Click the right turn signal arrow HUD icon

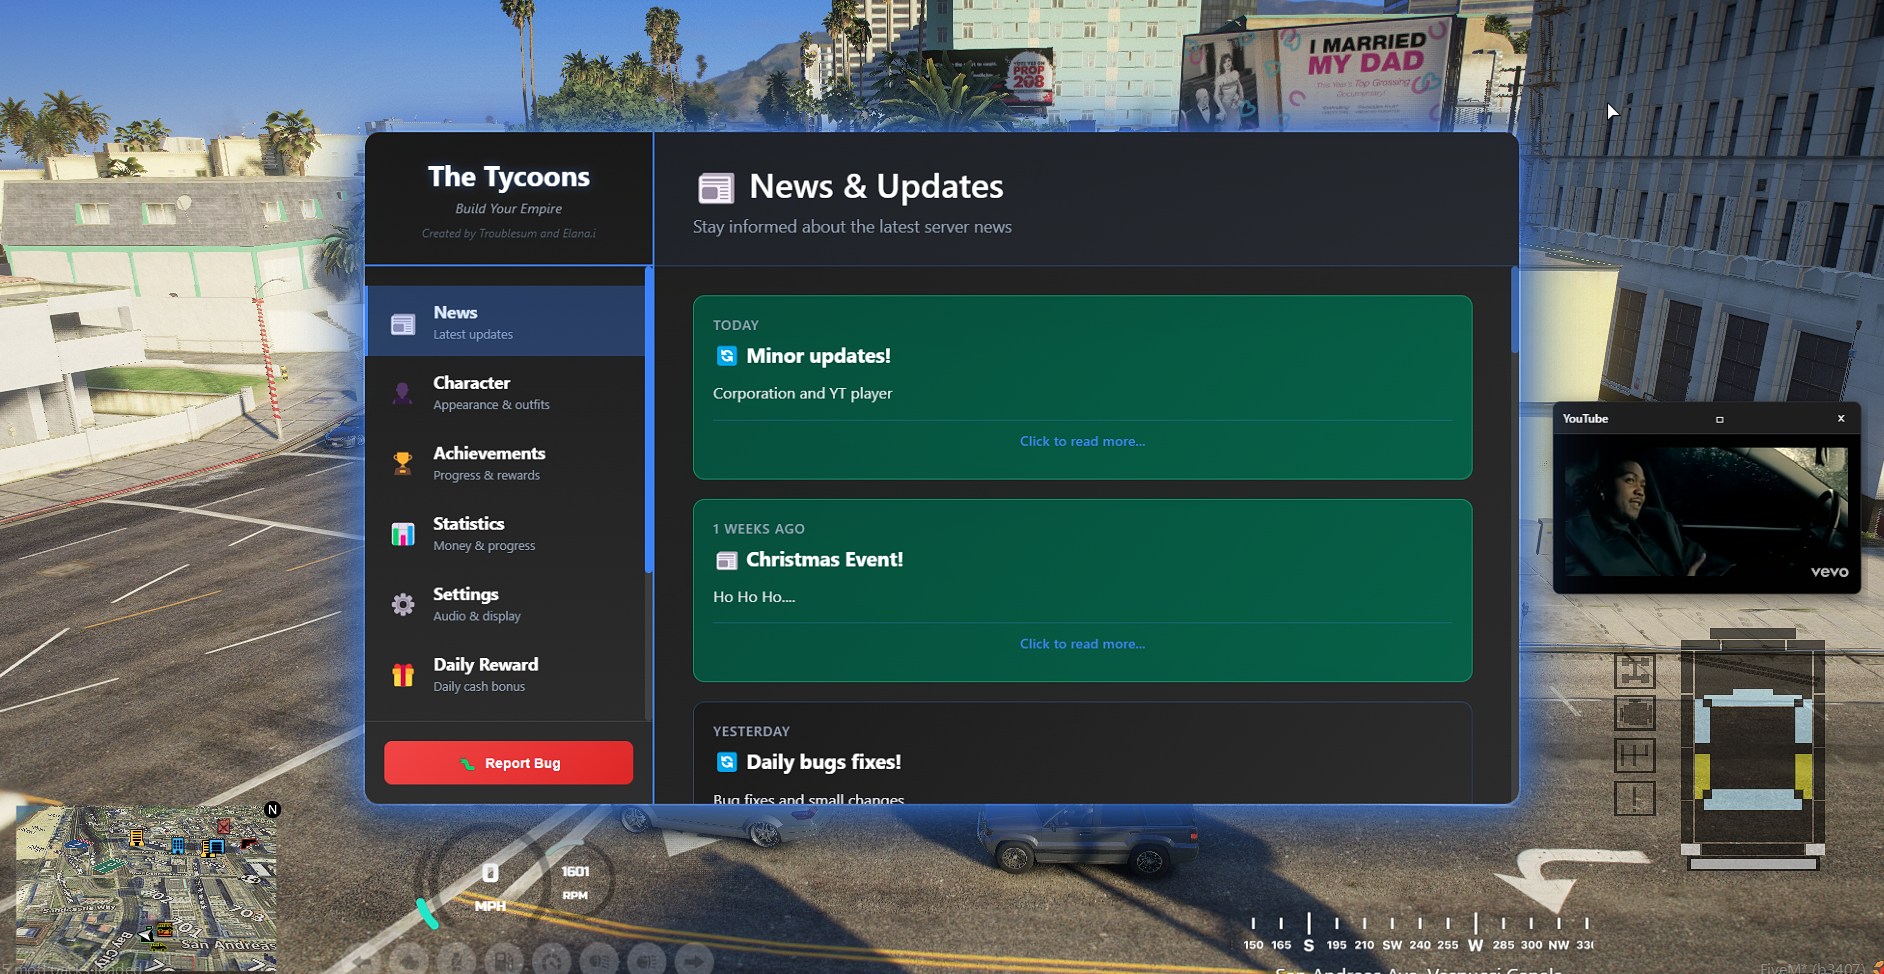[694, 960]
